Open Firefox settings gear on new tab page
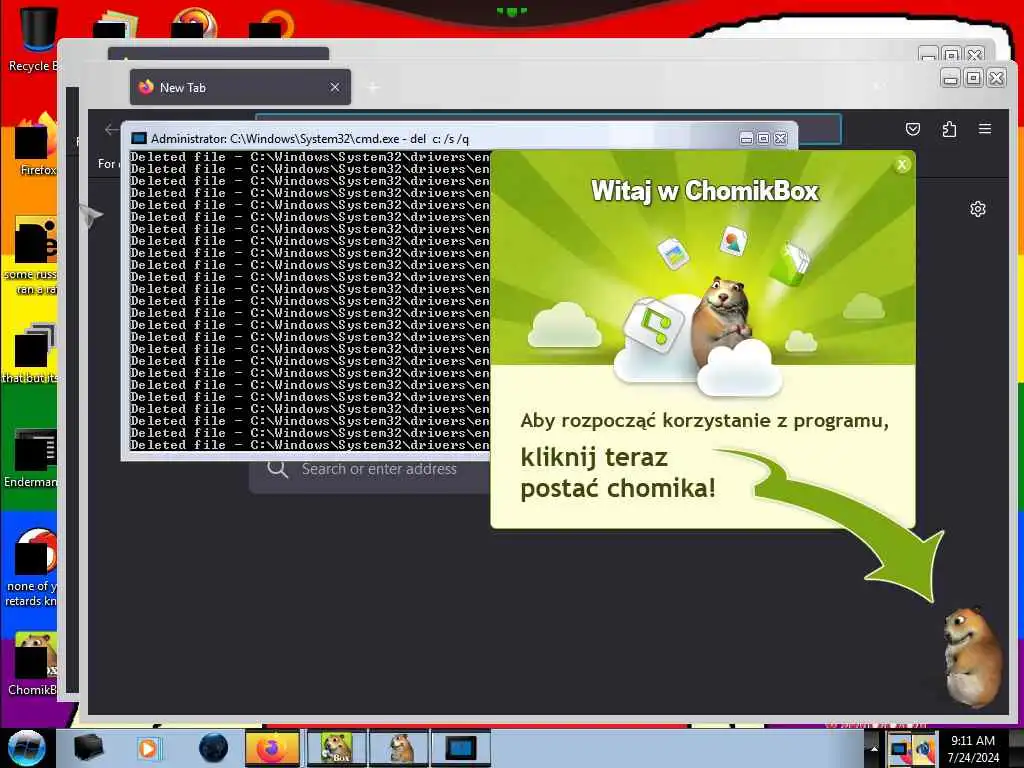 click(978, 209)
